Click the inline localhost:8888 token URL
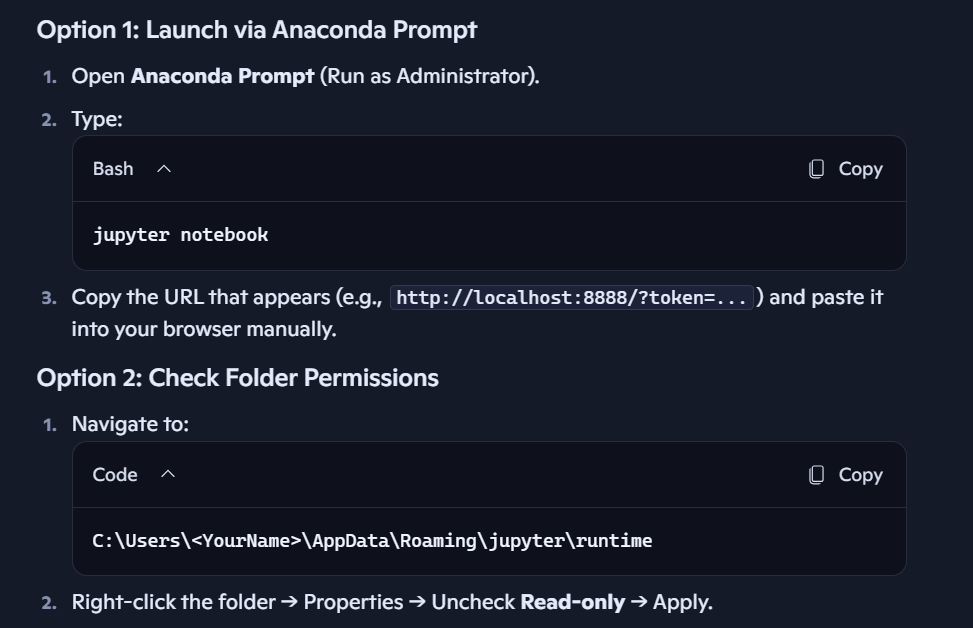 pos(572,298)
